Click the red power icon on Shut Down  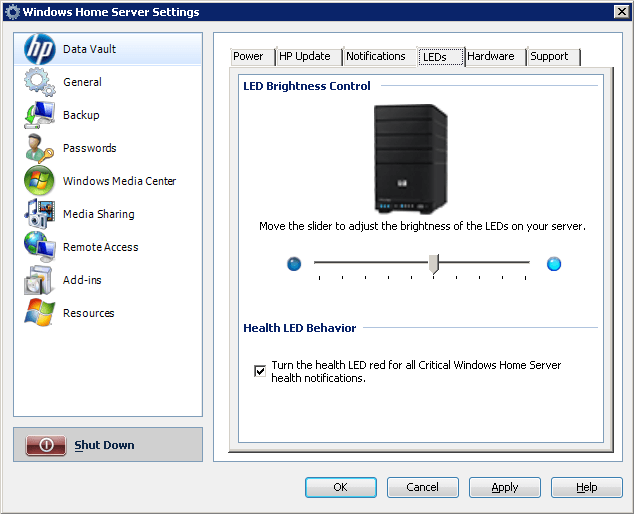tap(46, 445)
